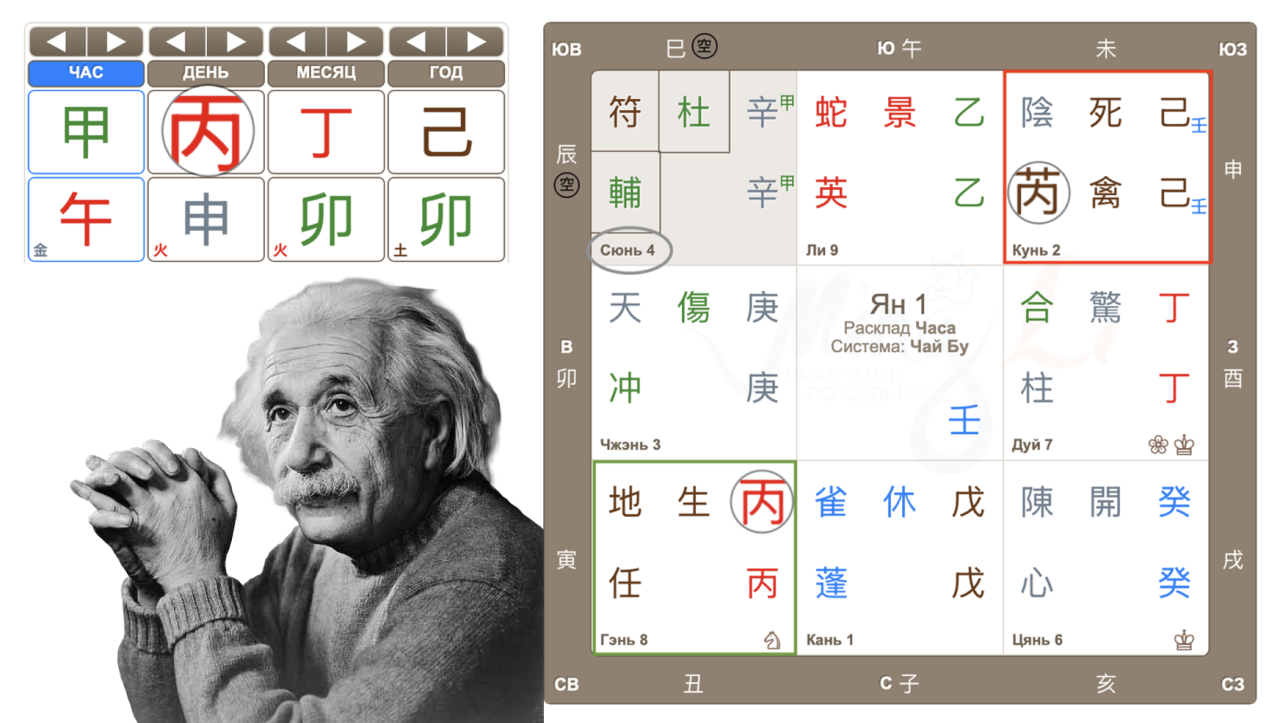This screenshot has width=1280, height=723.
Task: Click the crown icon in Дуй 7 palace
Action: coord(1184,445)
